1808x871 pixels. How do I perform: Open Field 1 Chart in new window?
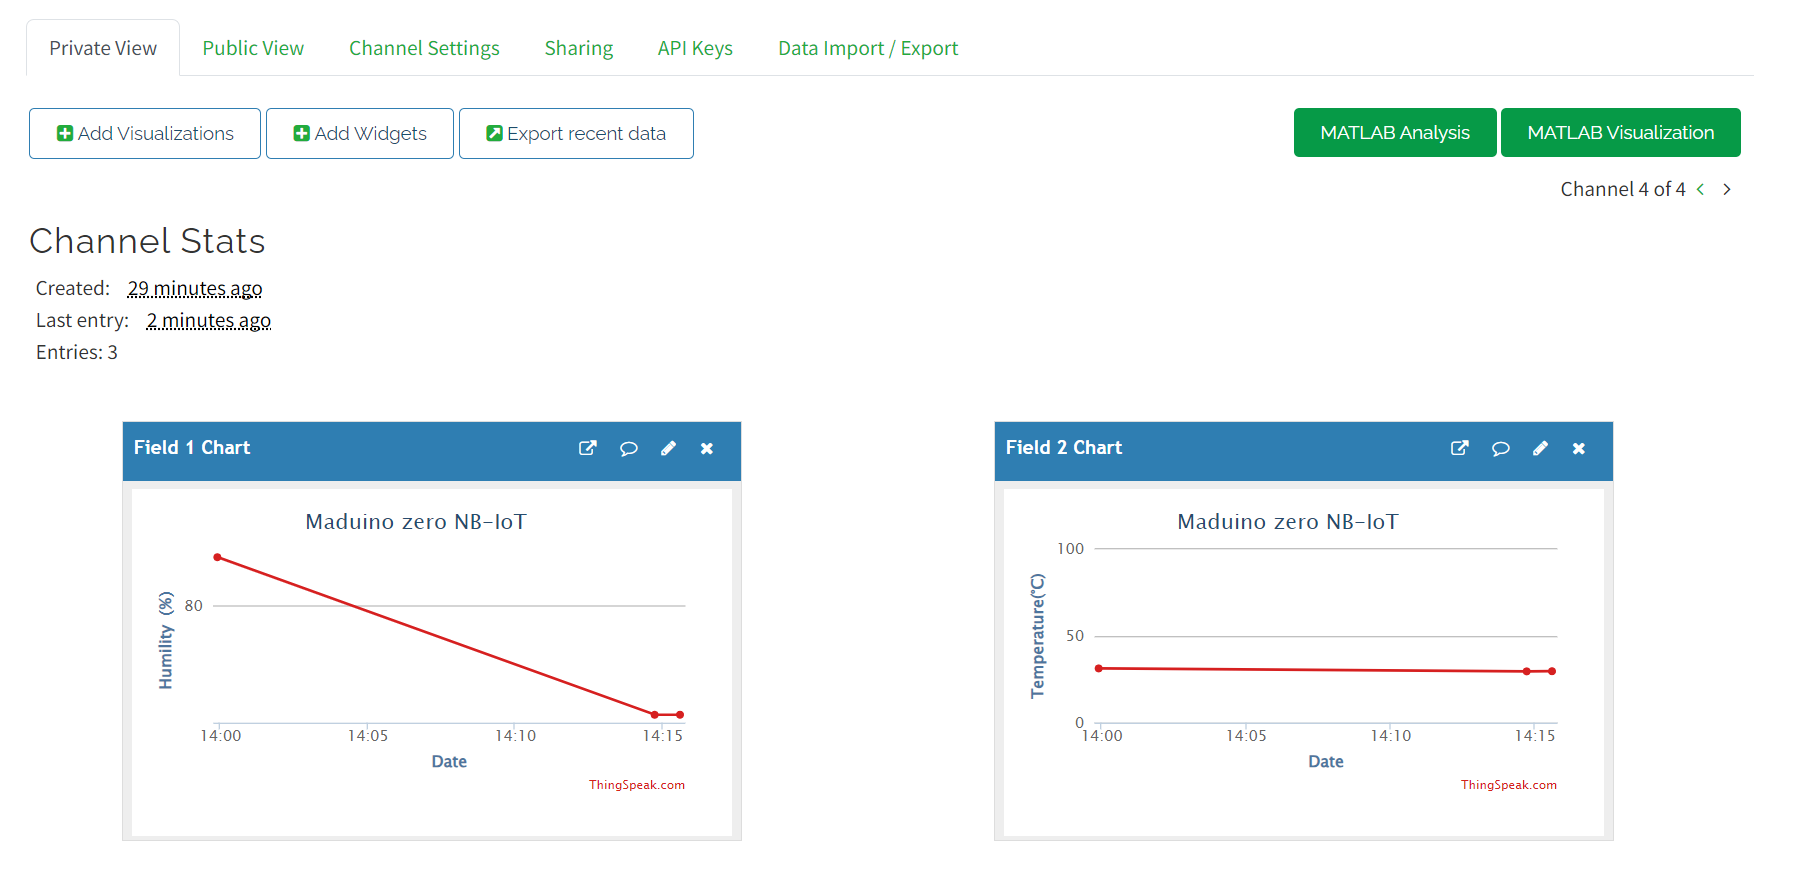(x=588, y=448)
